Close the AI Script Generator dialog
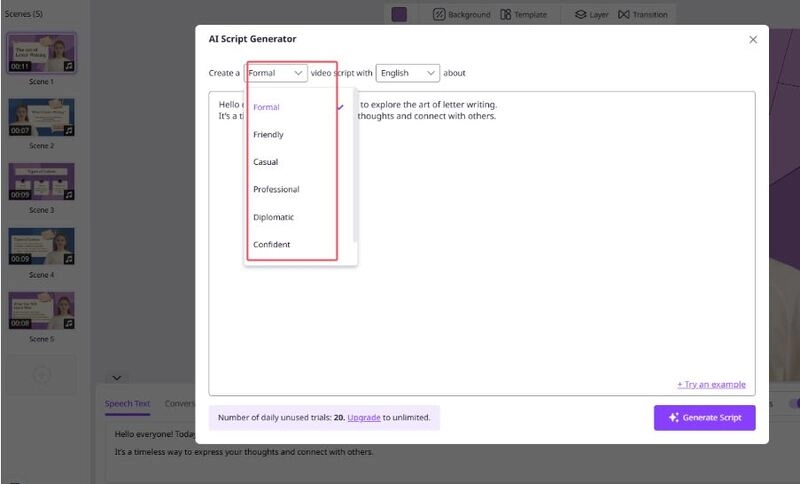The height and width of the screenshot is (484, 800). (753, 40)
